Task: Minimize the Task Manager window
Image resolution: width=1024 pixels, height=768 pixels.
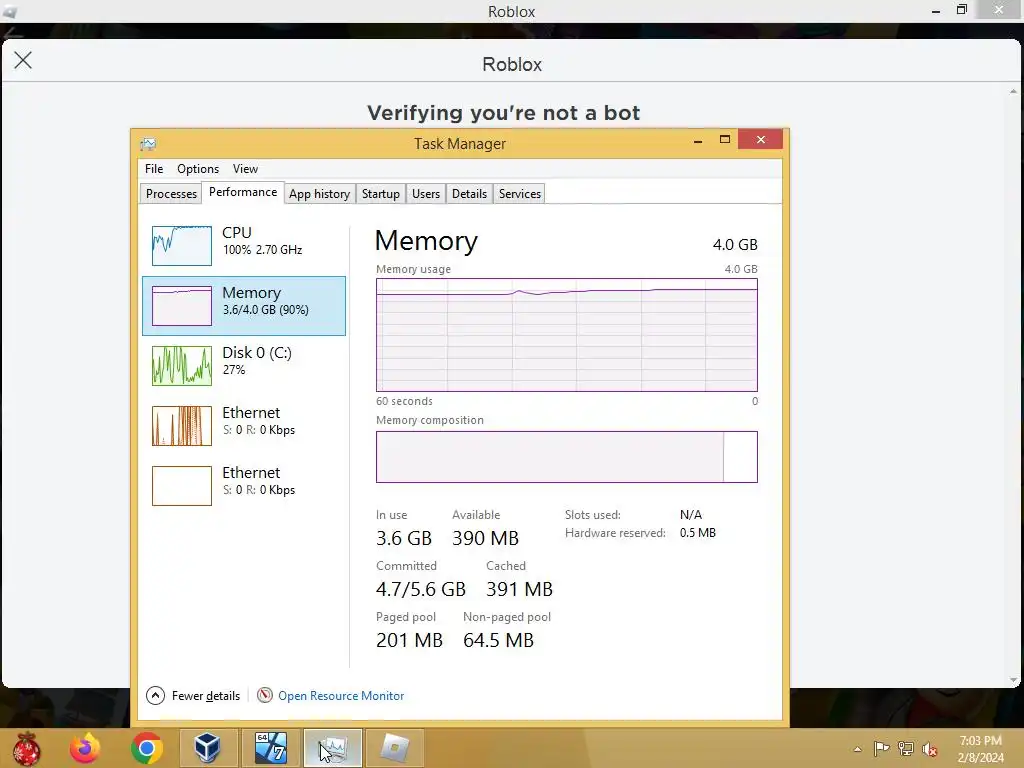Action: [x=698, y=140]
